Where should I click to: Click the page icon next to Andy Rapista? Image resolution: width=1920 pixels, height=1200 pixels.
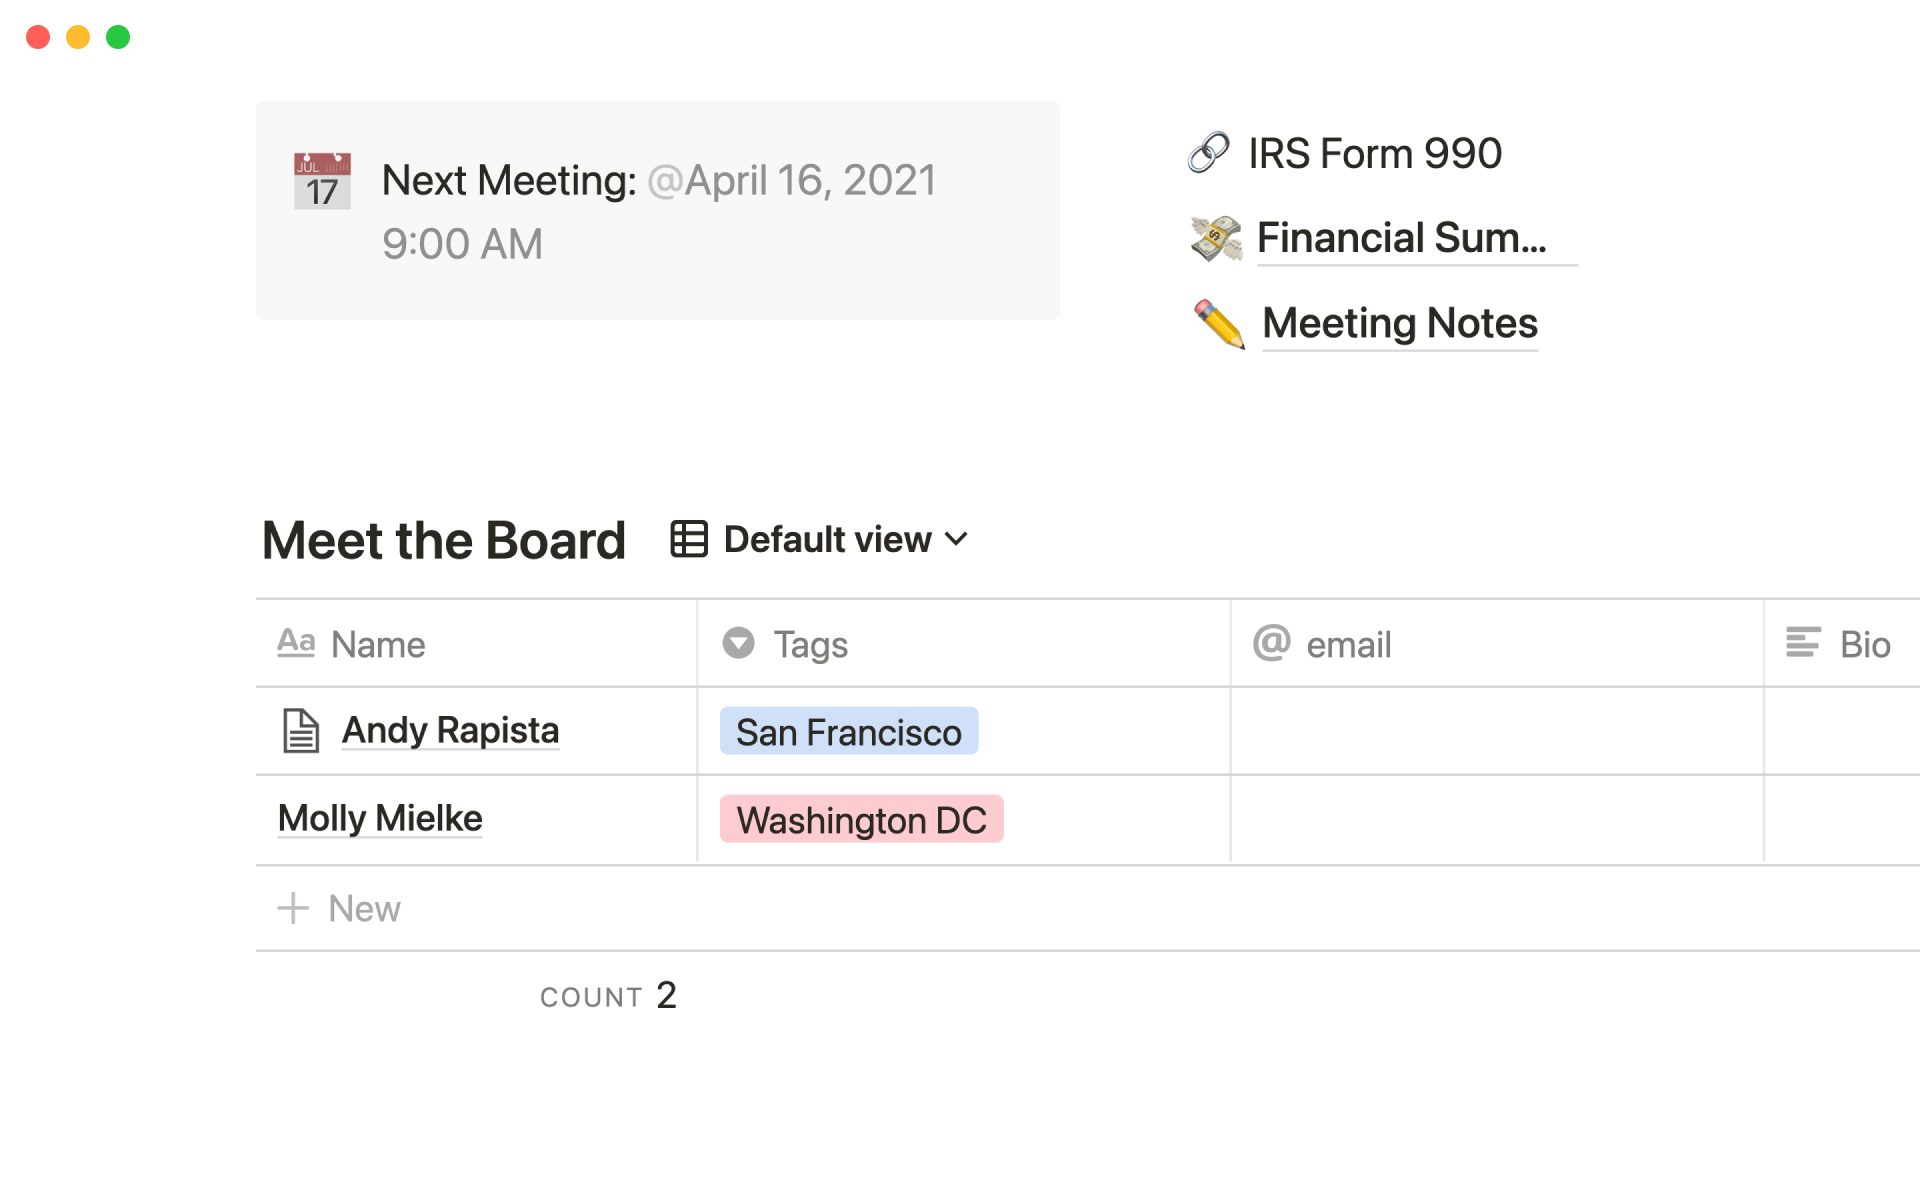[x=300, y=731]
